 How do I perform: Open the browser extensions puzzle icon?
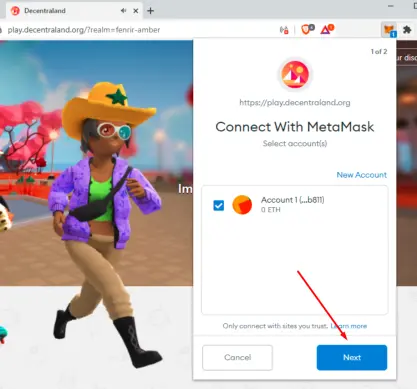[407, 30]
